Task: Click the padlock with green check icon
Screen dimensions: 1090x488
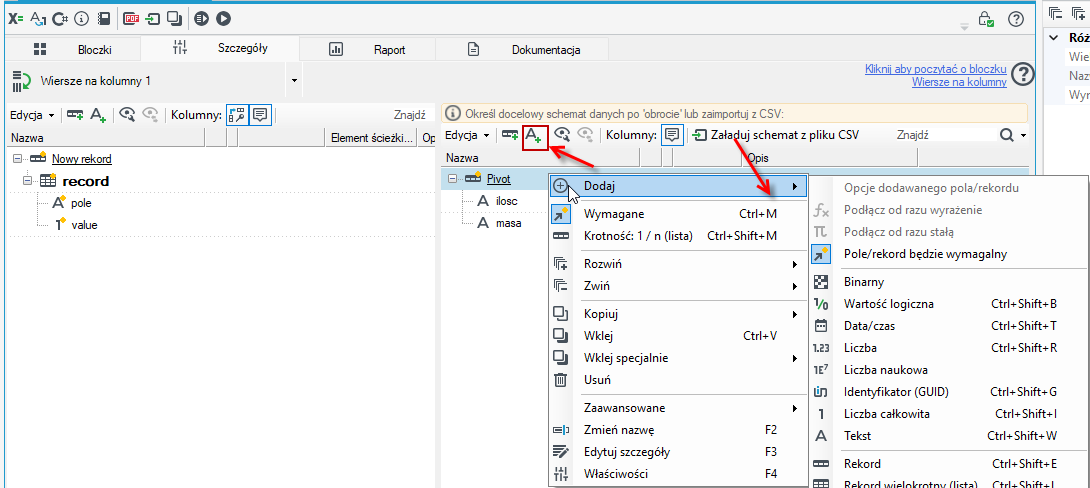Action: coord(986,19)
